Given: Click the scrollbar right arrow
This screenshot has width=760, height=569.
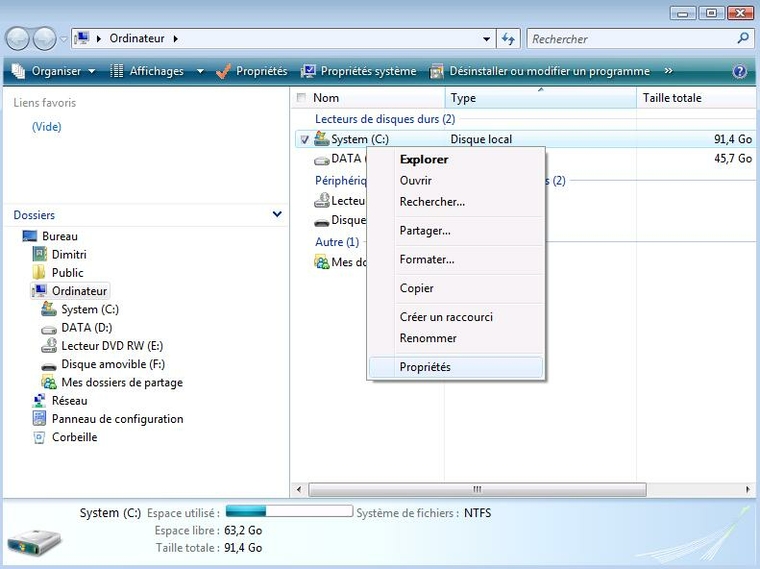Looking at the screenshot, I should pyautogui.click(x=748, y=490).
